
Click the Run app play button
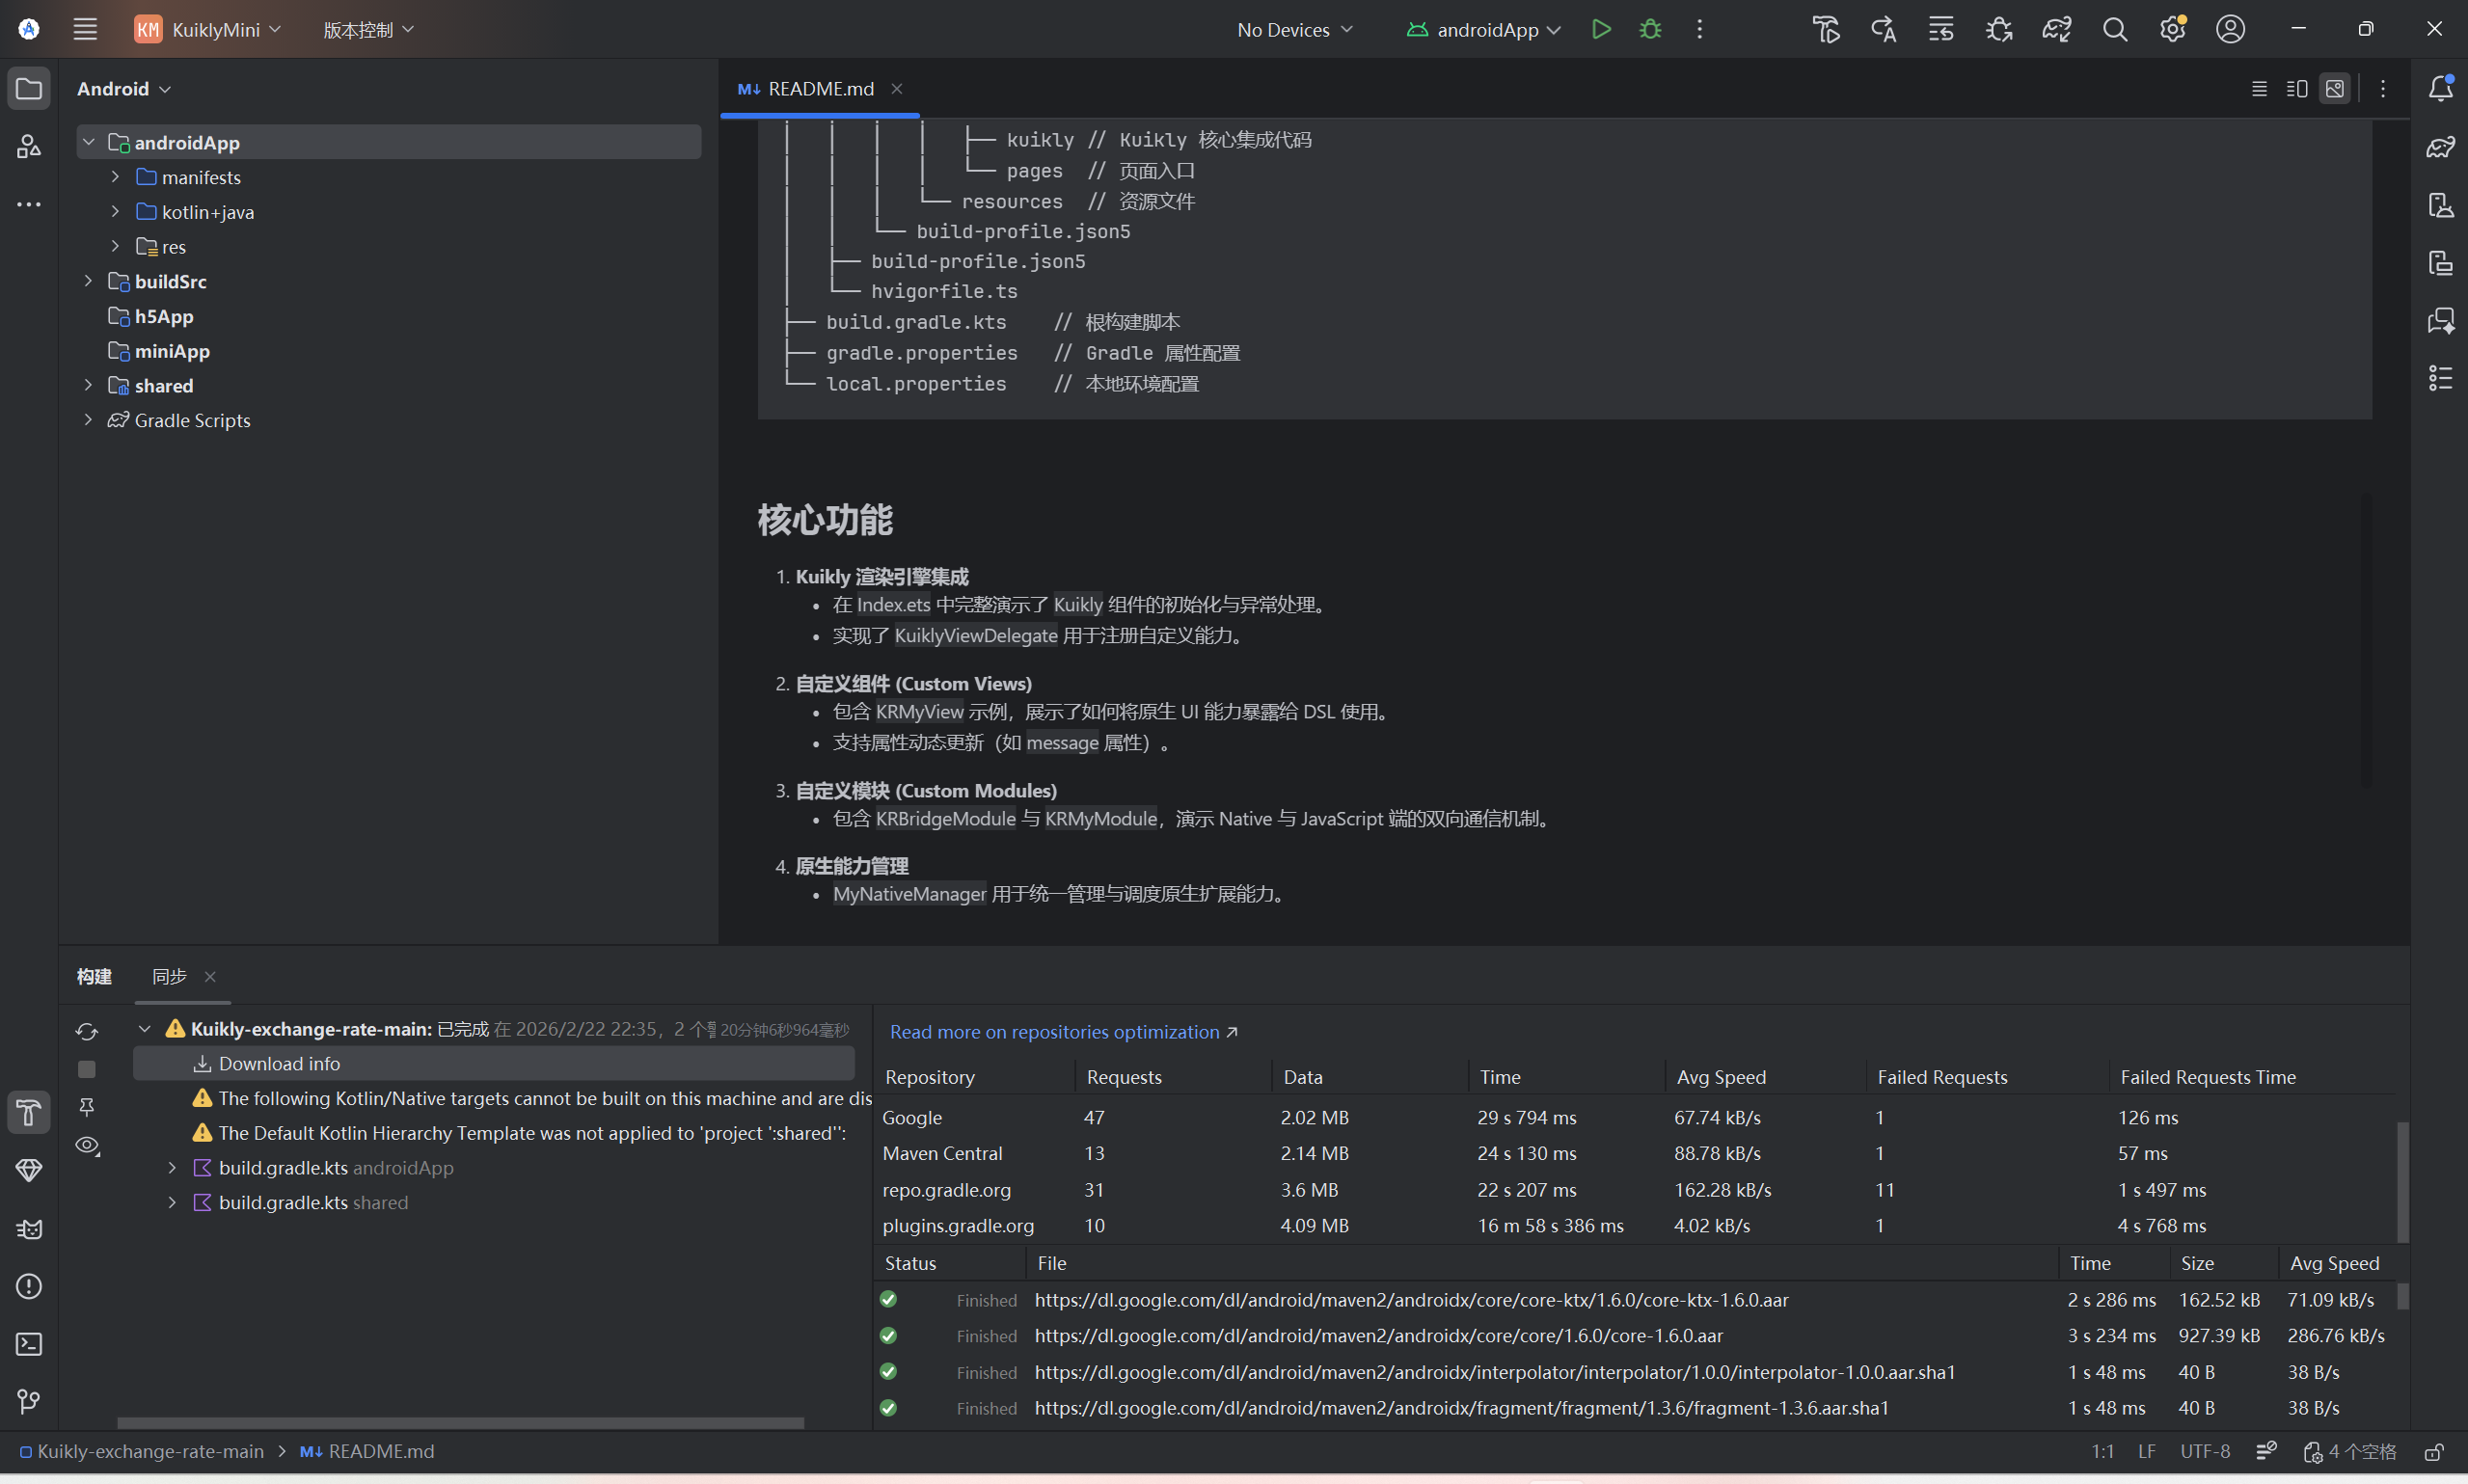[x=1601, y=29]
